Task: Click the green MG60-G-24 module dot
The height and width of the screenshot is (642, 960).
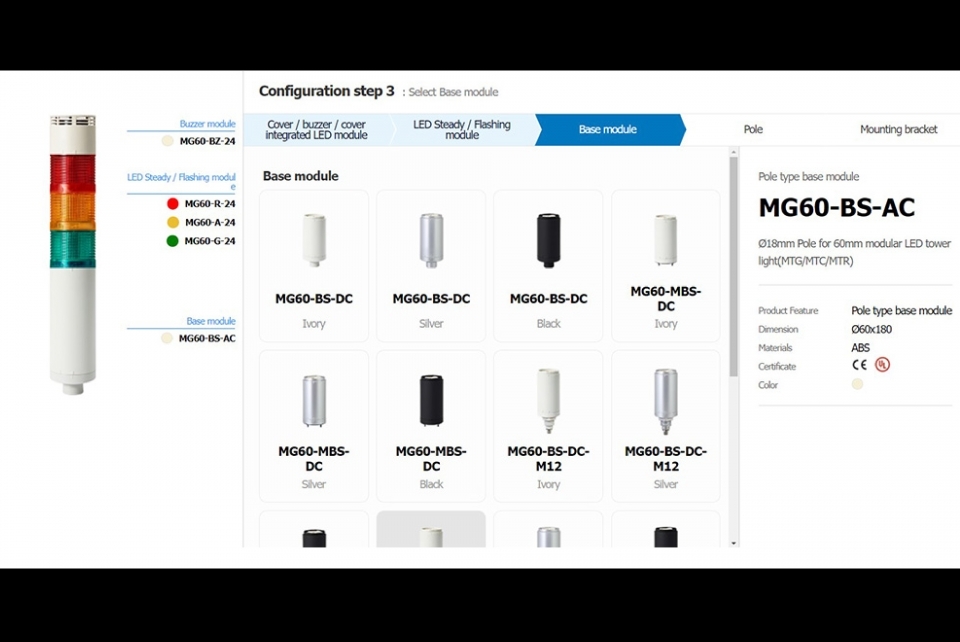Action: pos(173,241)
